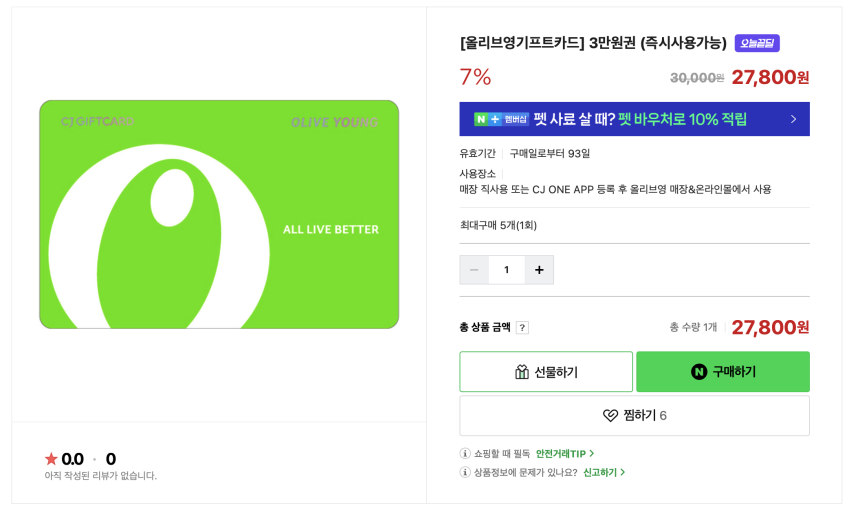Click the info icon beside 상품정보에 문제가 있나요?
This screenshot has width=849, height=512.
465,472
